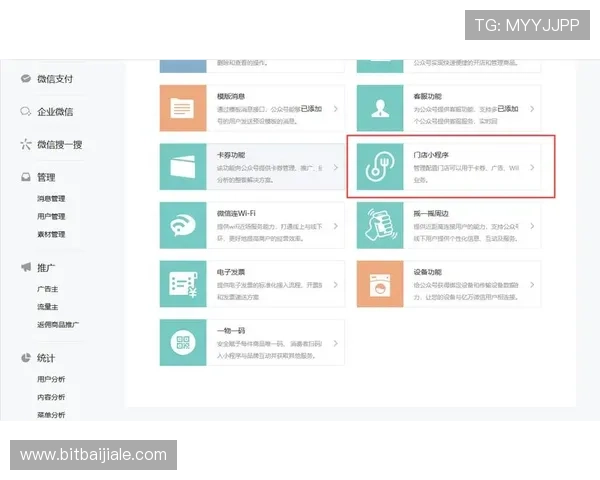Open the 摇一摇周边 shaking phone icon
The image size is (600, 480).
380,225
